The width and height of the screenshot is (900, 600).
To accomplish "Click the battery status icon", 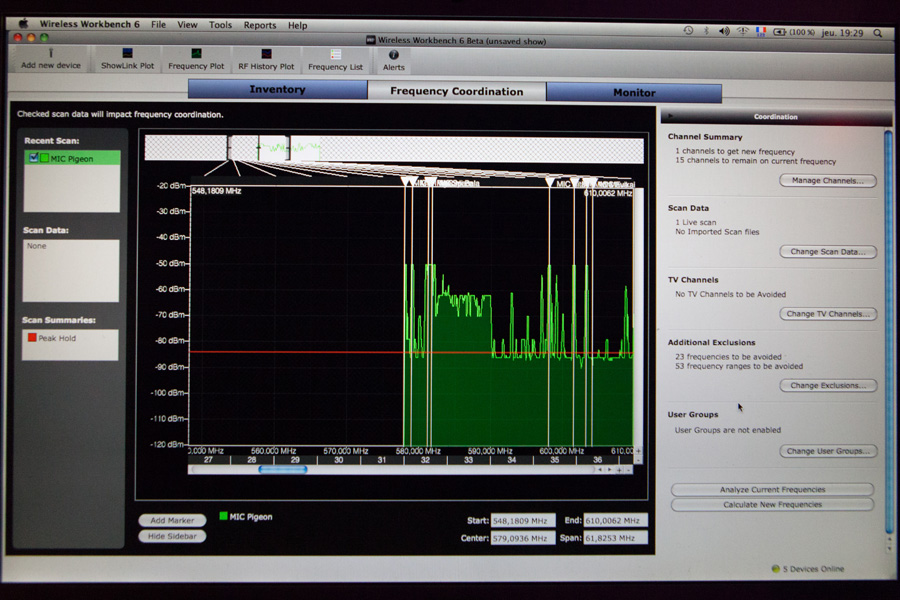I will (779, 32).
